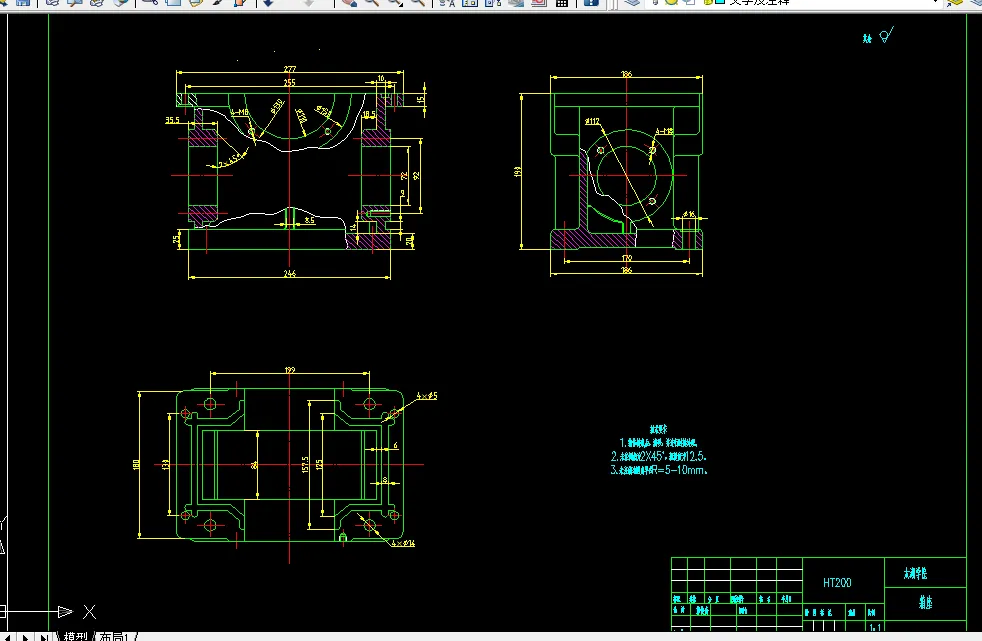This screenshot has width=982, height=641.
Task: Select the vertical 133 dimension text
Action: [166, 464]
